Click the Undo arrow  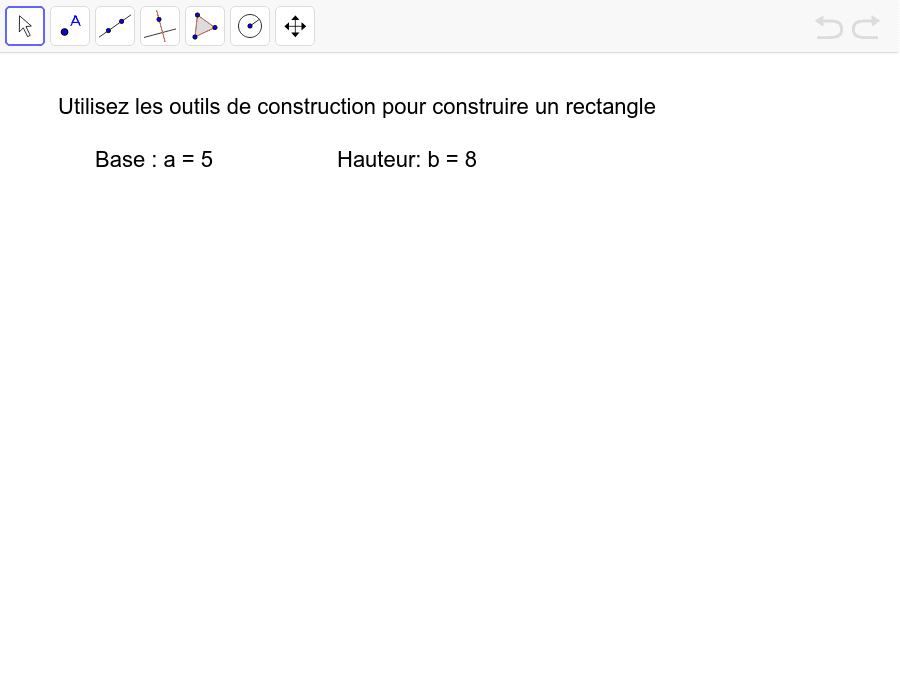coord(829,27)
